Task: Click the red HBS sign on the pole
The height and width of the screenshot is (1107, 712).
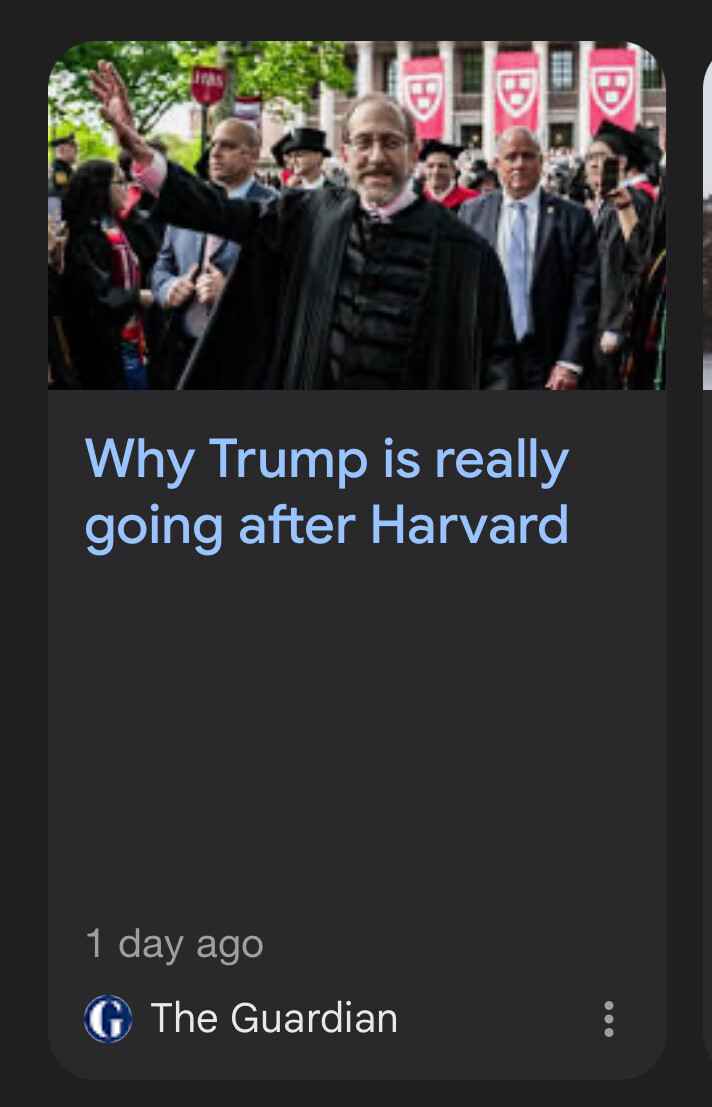Action: click(209, 85)
